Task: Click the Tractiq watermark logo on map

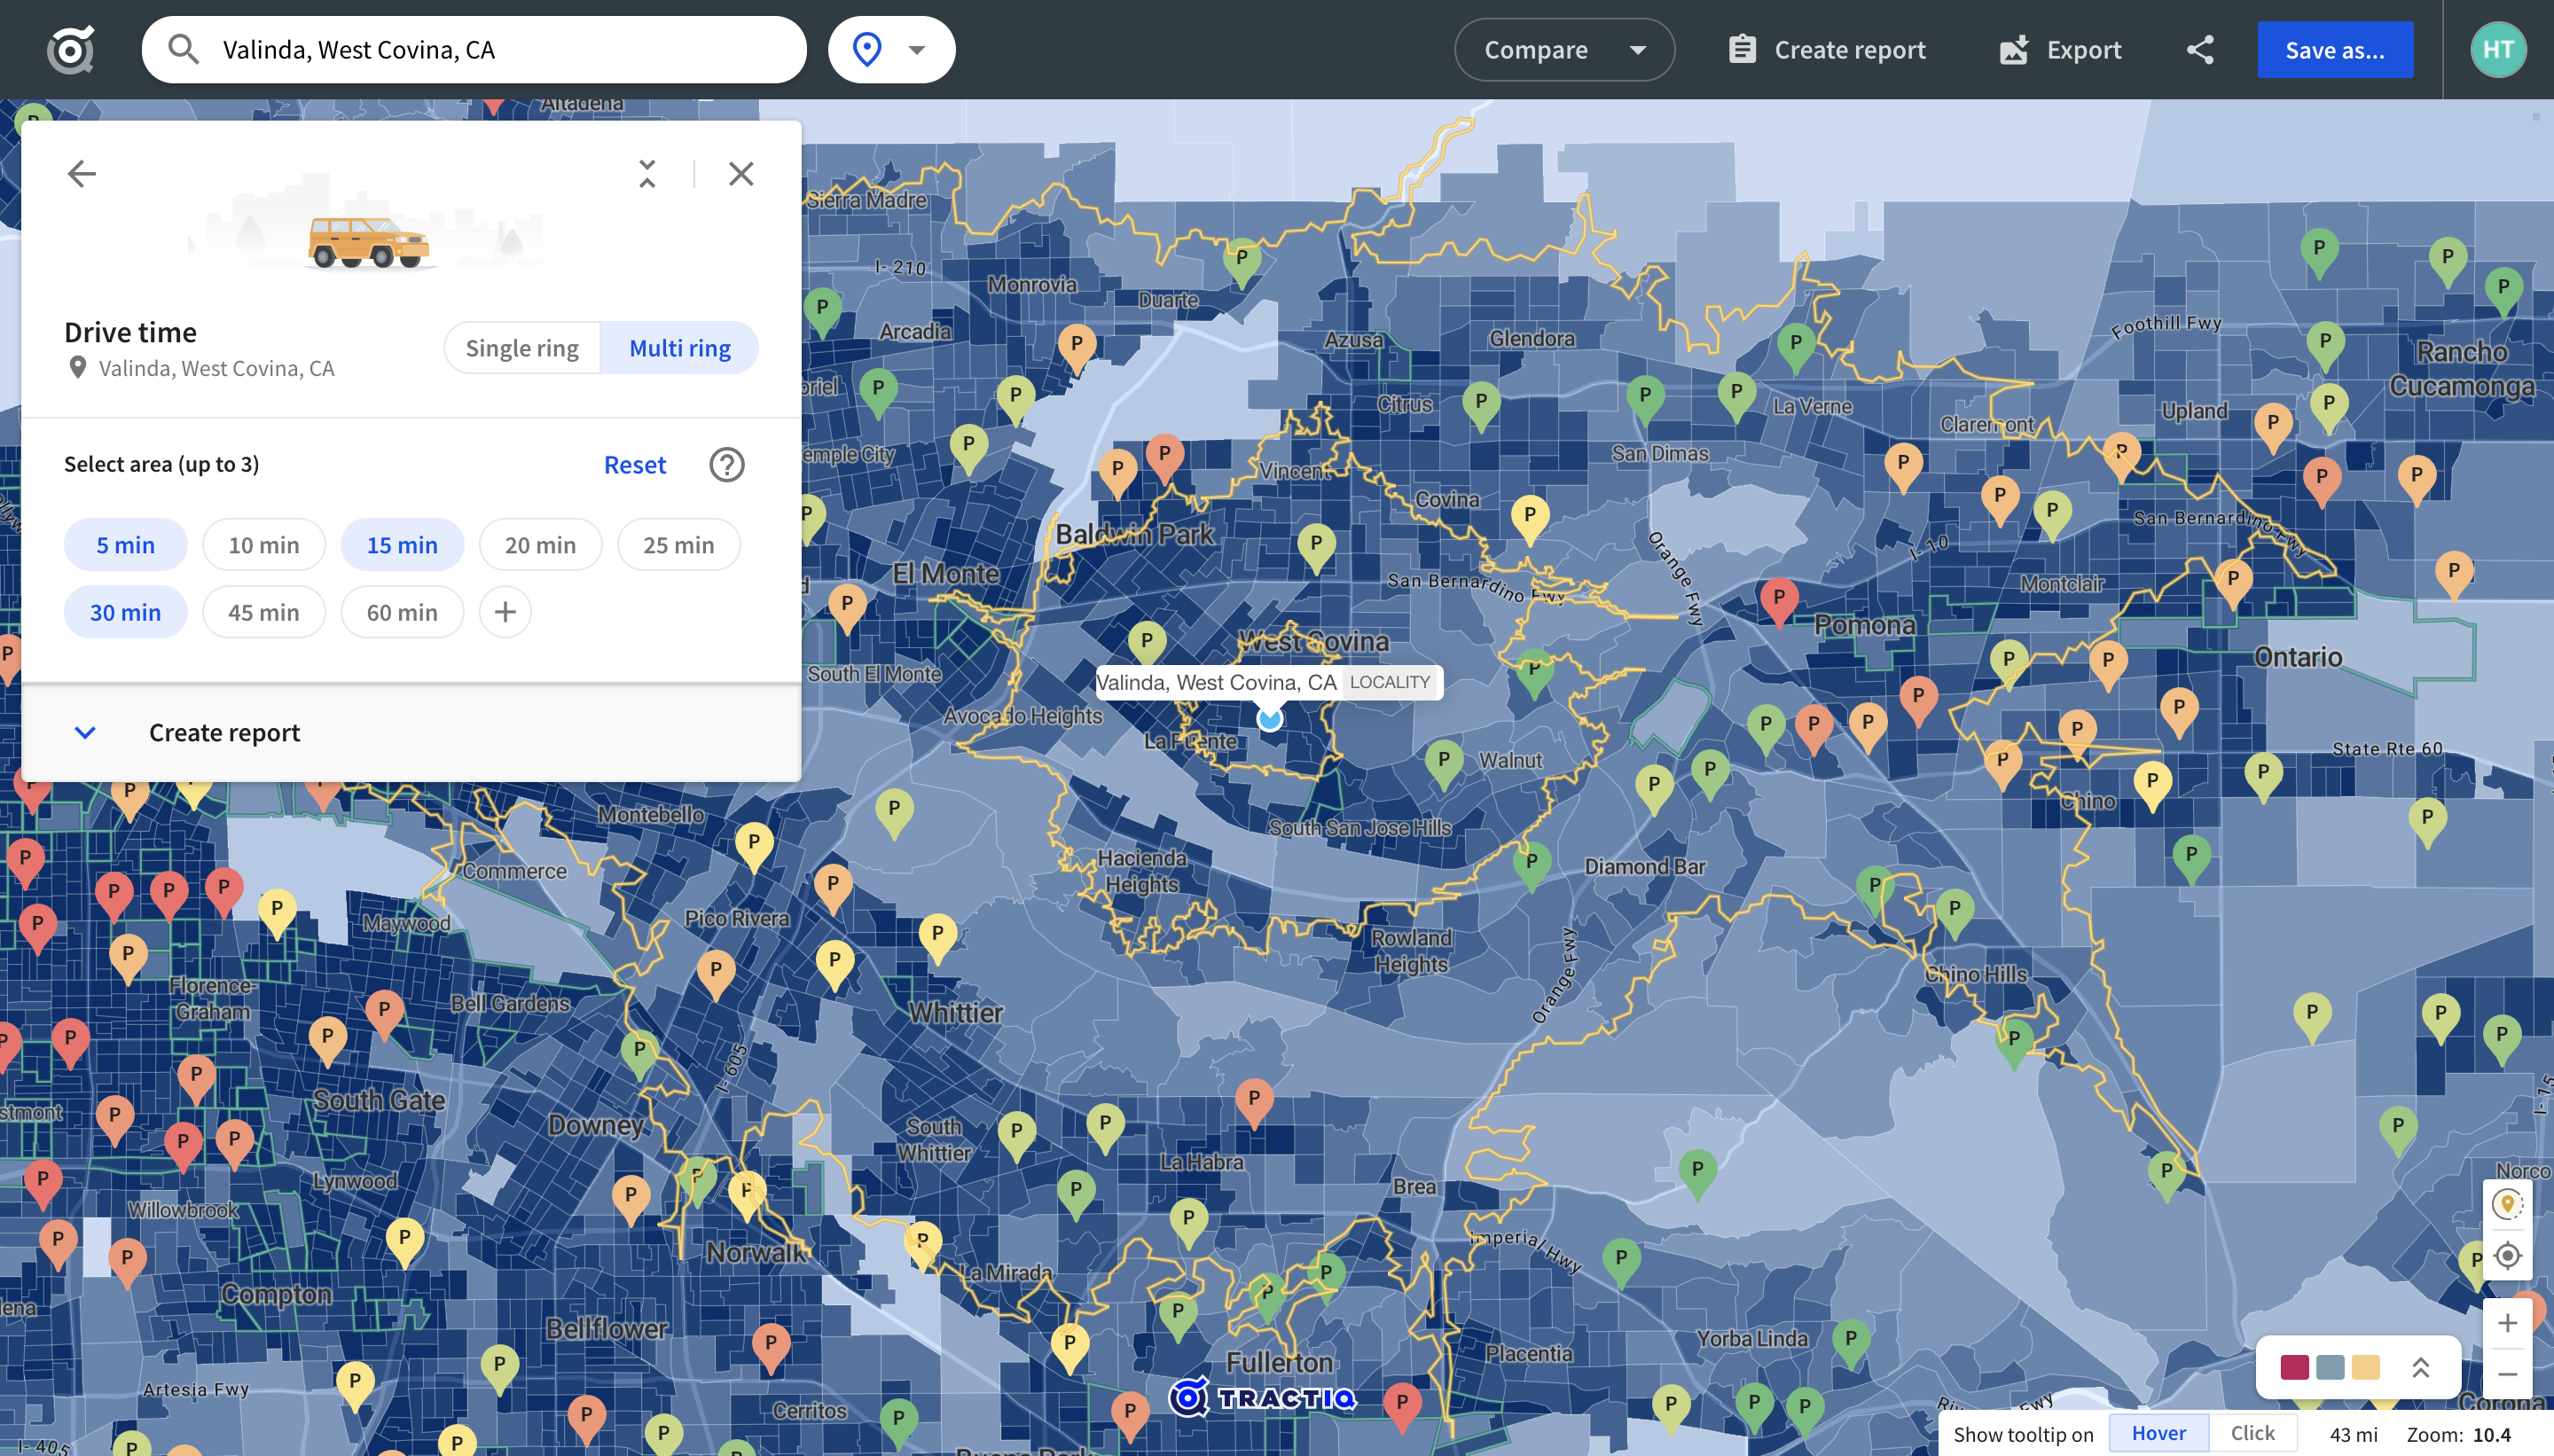Action: (1263, 1397)
